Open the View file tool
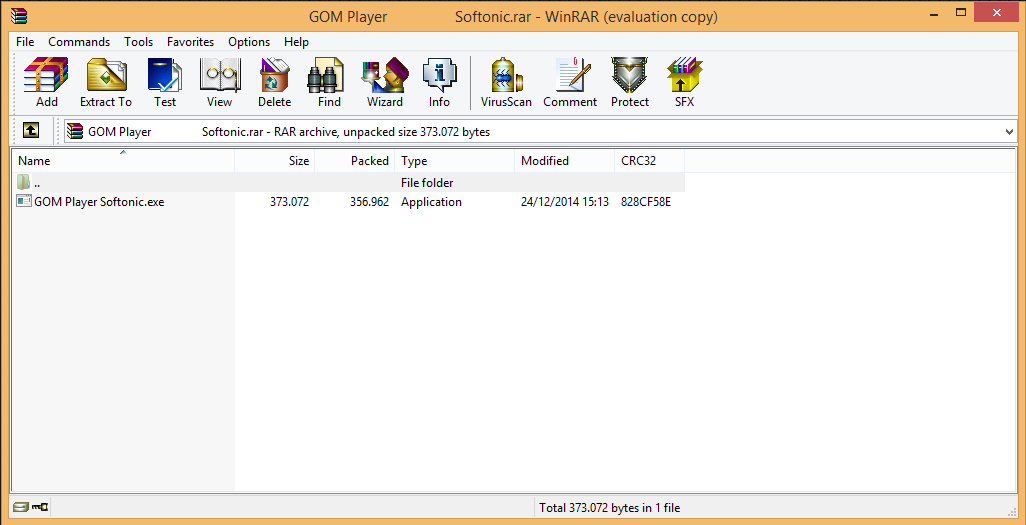Image resolution: width=1026 pixels, height=525 pixels. tap(219, 82)
